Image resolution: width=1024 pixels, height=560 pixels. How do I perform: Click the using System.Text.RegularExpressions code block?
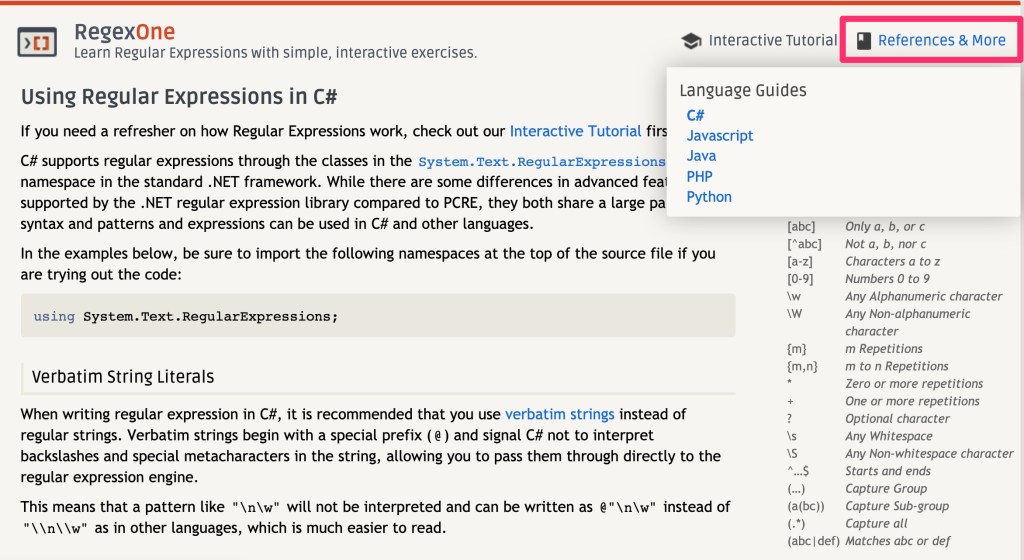pos(378,316)
